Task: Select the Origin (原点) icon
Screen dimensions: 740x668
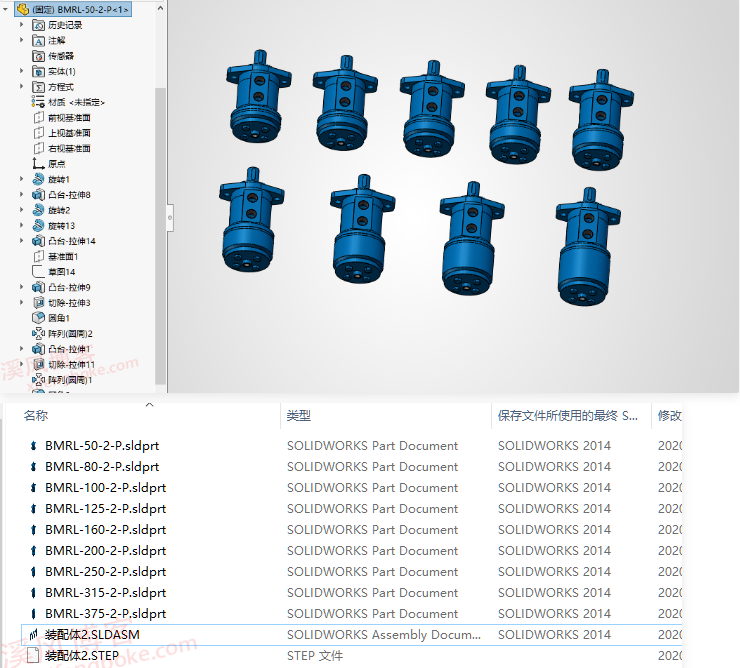Action: click(38, 164)
